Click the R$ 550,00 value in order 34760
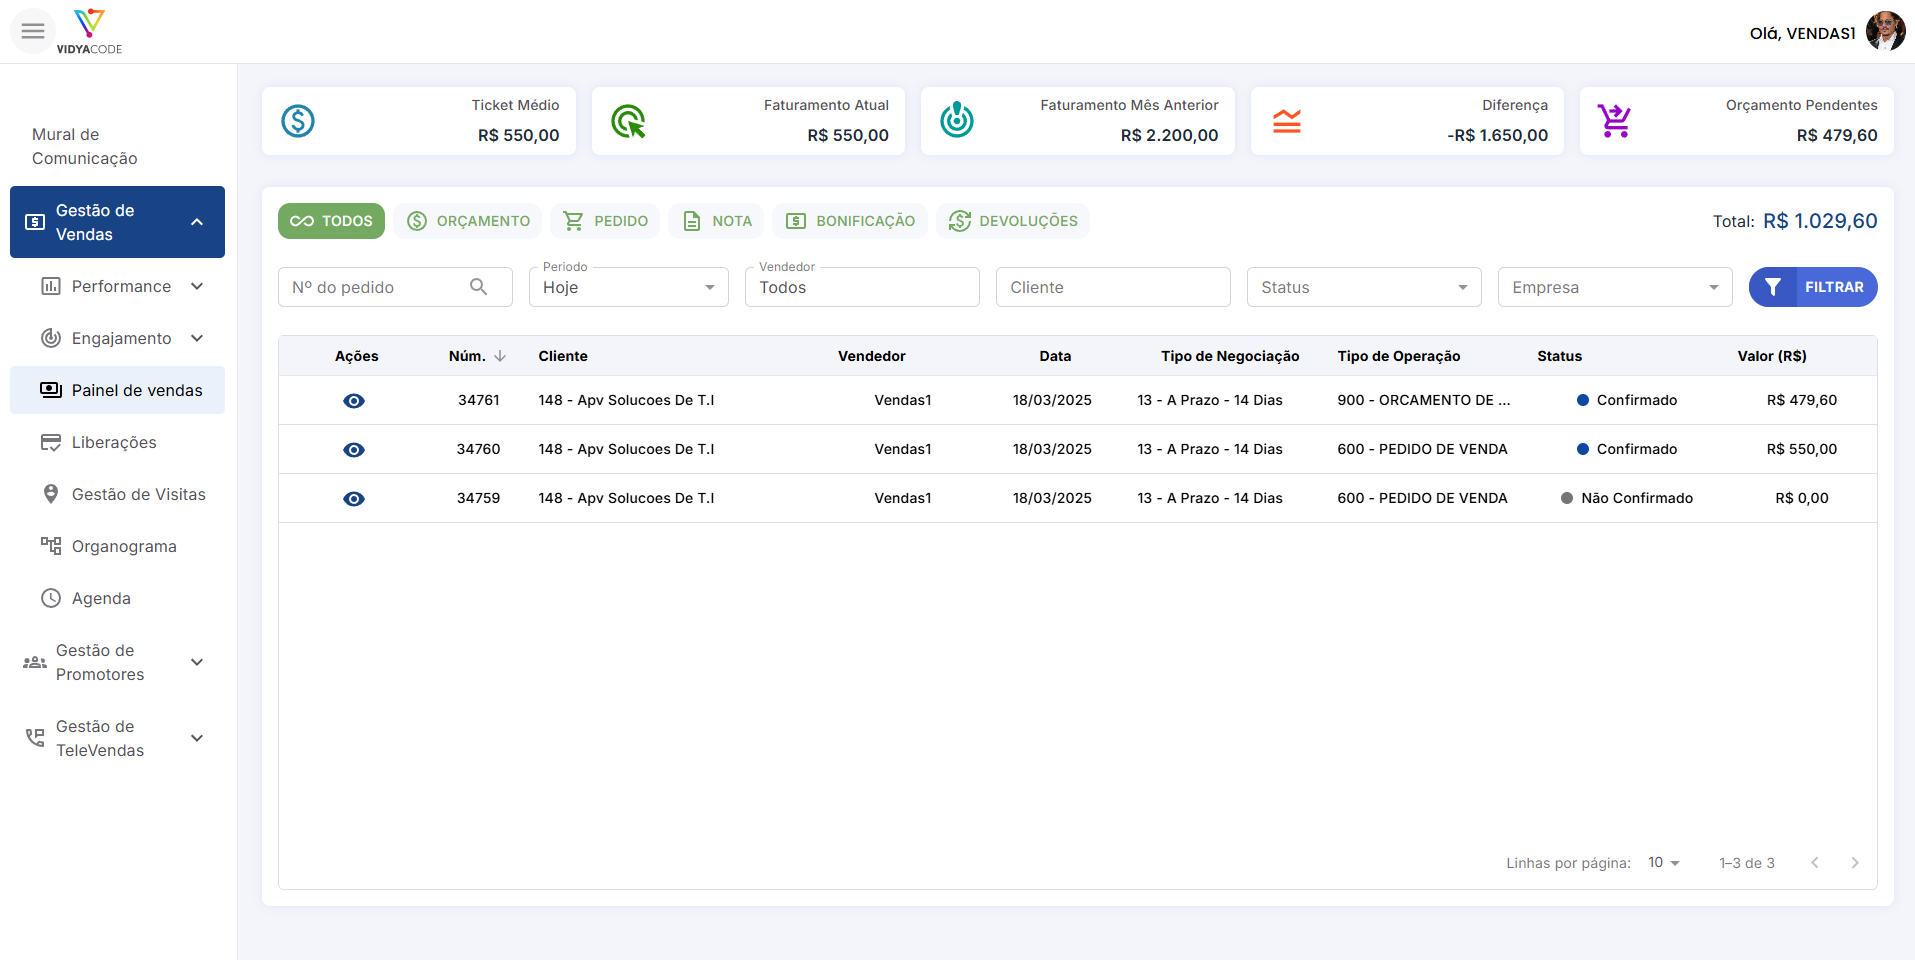This screenshot has height=960, width=1915. click(x=1802, y=449)
